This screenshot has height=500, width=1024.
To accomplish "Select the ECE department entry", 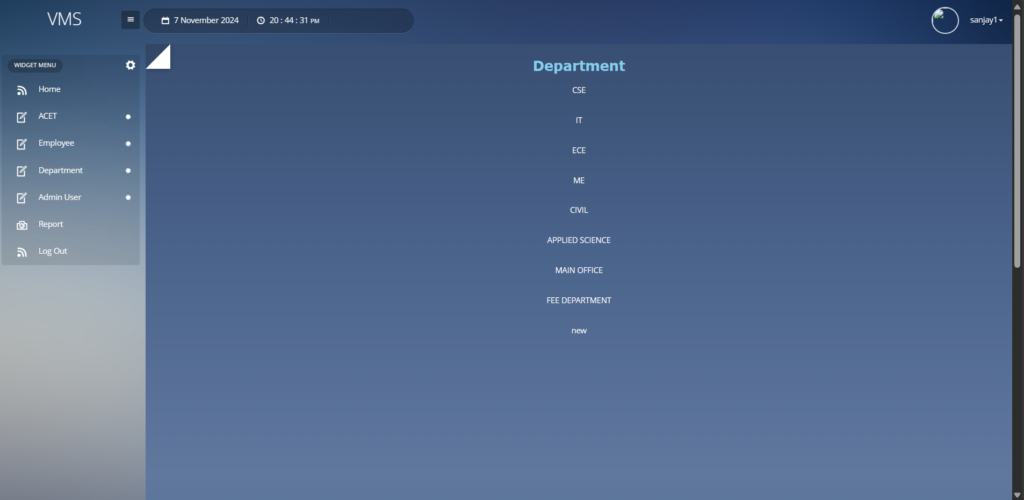I will point(579,150).
